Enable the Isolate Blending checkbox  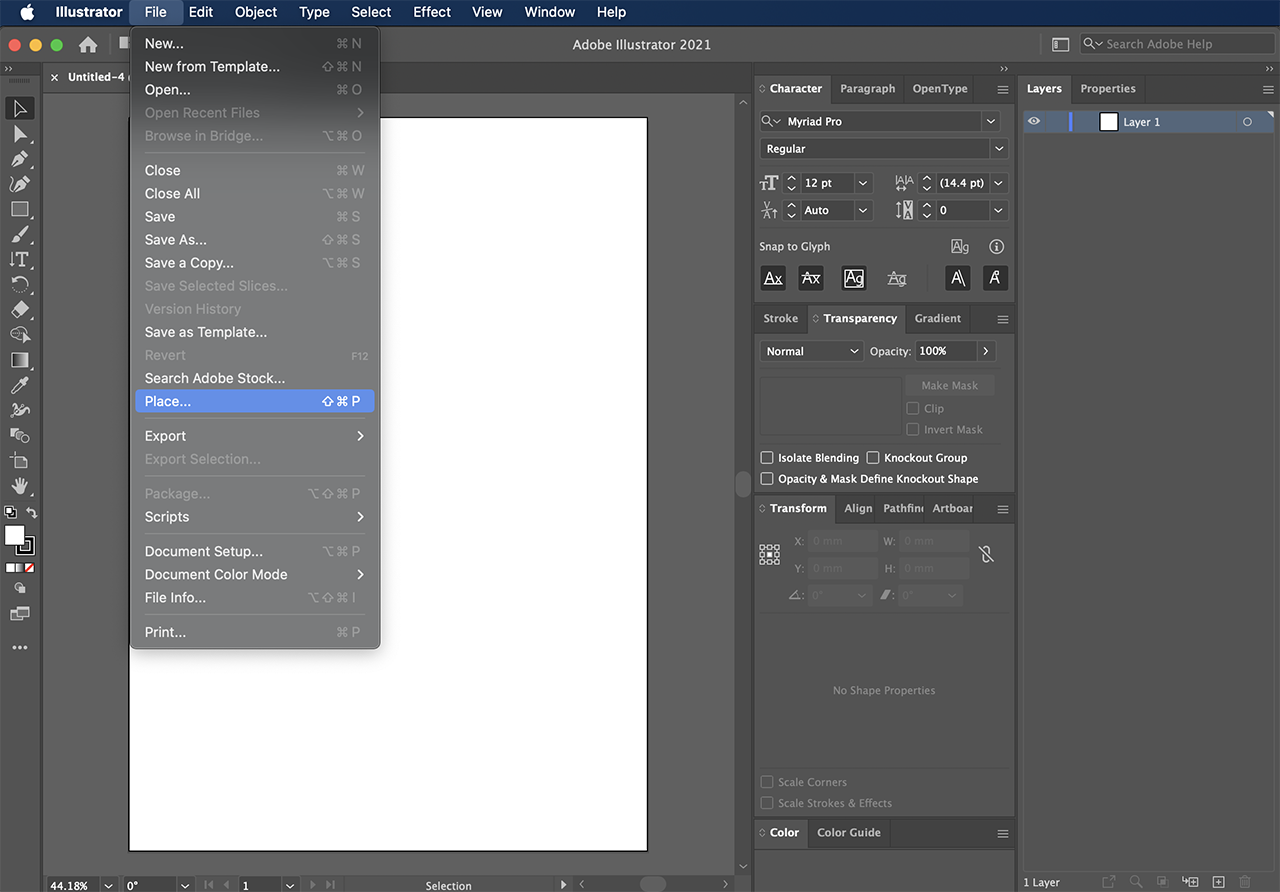[x=767, y=458]
